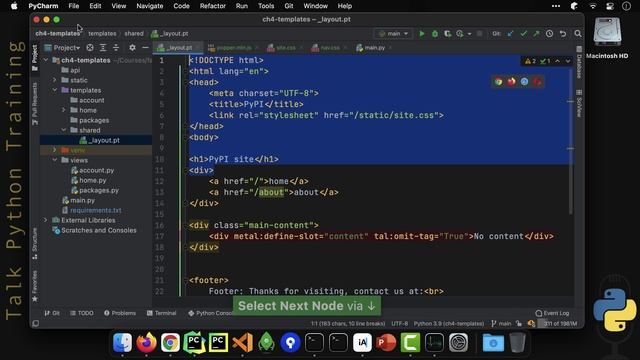Viewport: 640px width, 360px height.
Task: Commit changes with Git checkmark icon
Action: (523, 33)
